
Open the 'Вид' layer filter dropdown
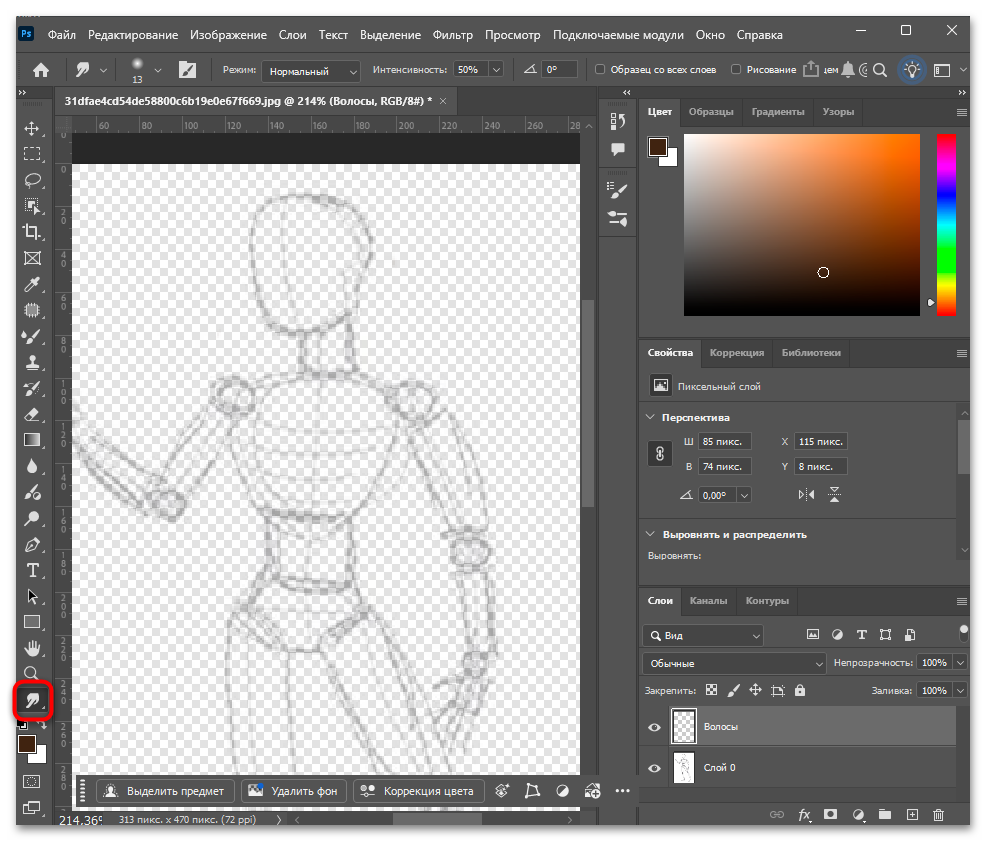point(703,635)
